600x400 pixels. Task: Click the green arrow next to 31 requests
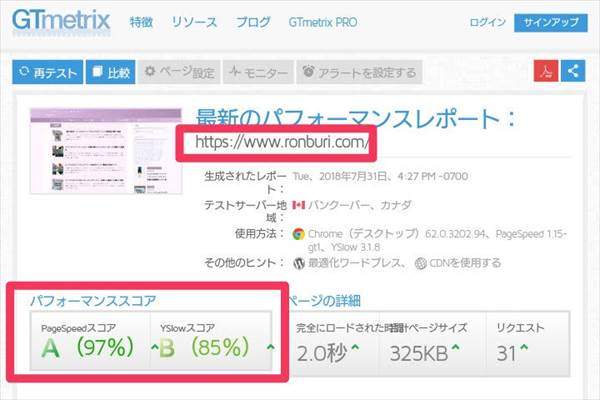[523, 348]
